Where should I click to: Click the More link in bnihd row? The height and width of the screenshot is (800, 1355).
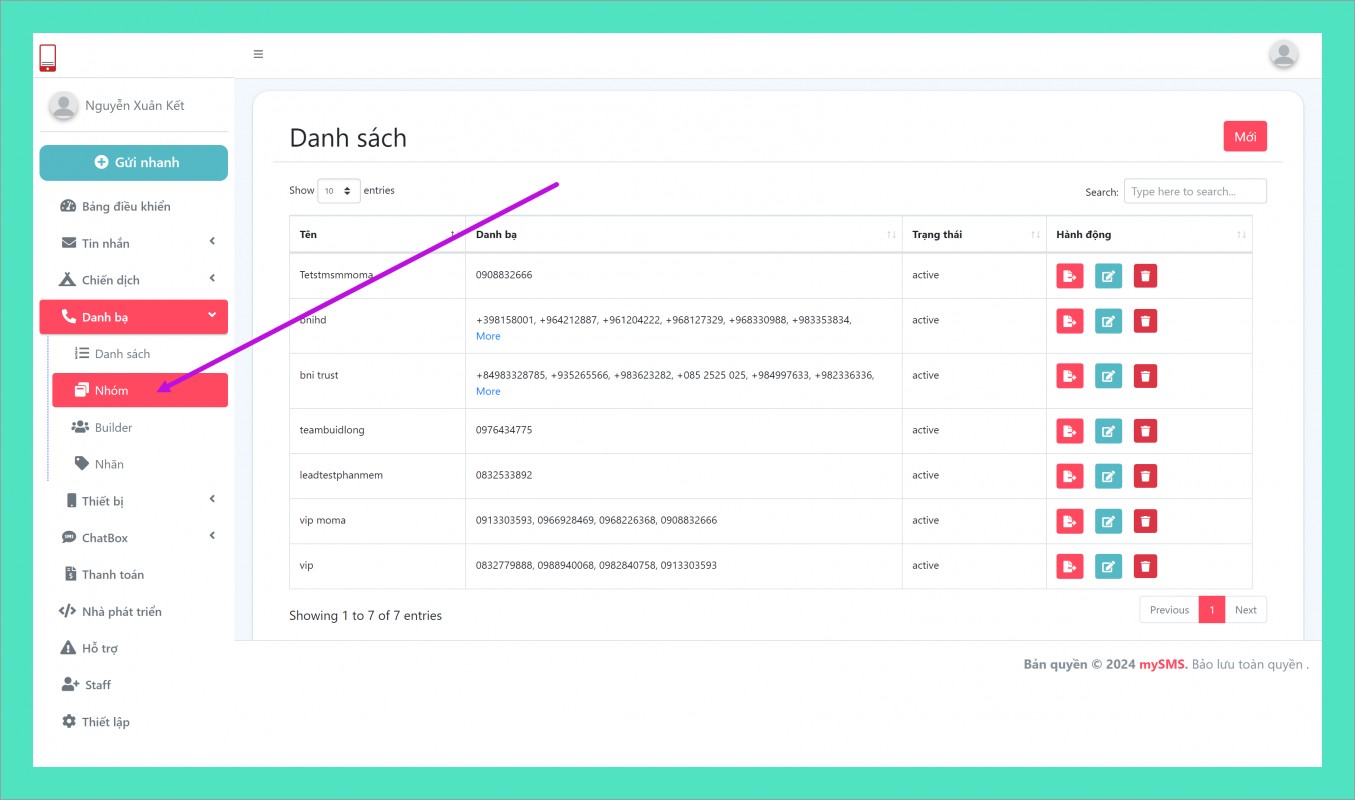coord(488,336)
